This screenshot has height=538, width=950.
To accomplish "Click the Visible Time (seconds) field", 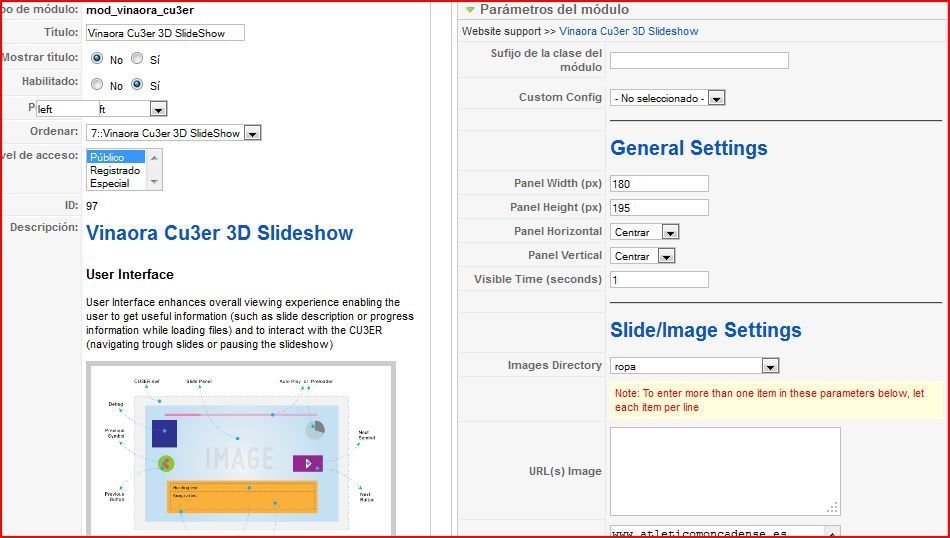I will [659, 279].
